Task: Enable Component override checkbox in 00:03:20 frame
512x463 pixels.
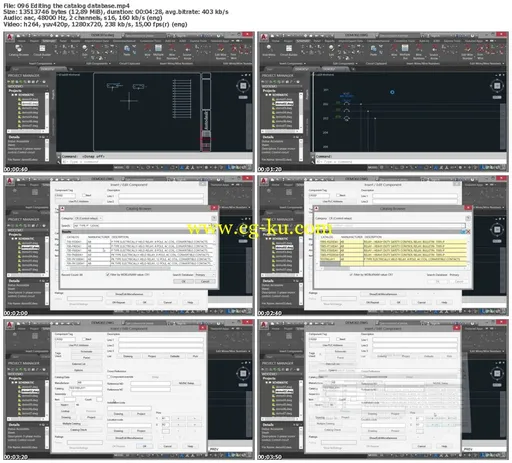Action: (109, 377)
